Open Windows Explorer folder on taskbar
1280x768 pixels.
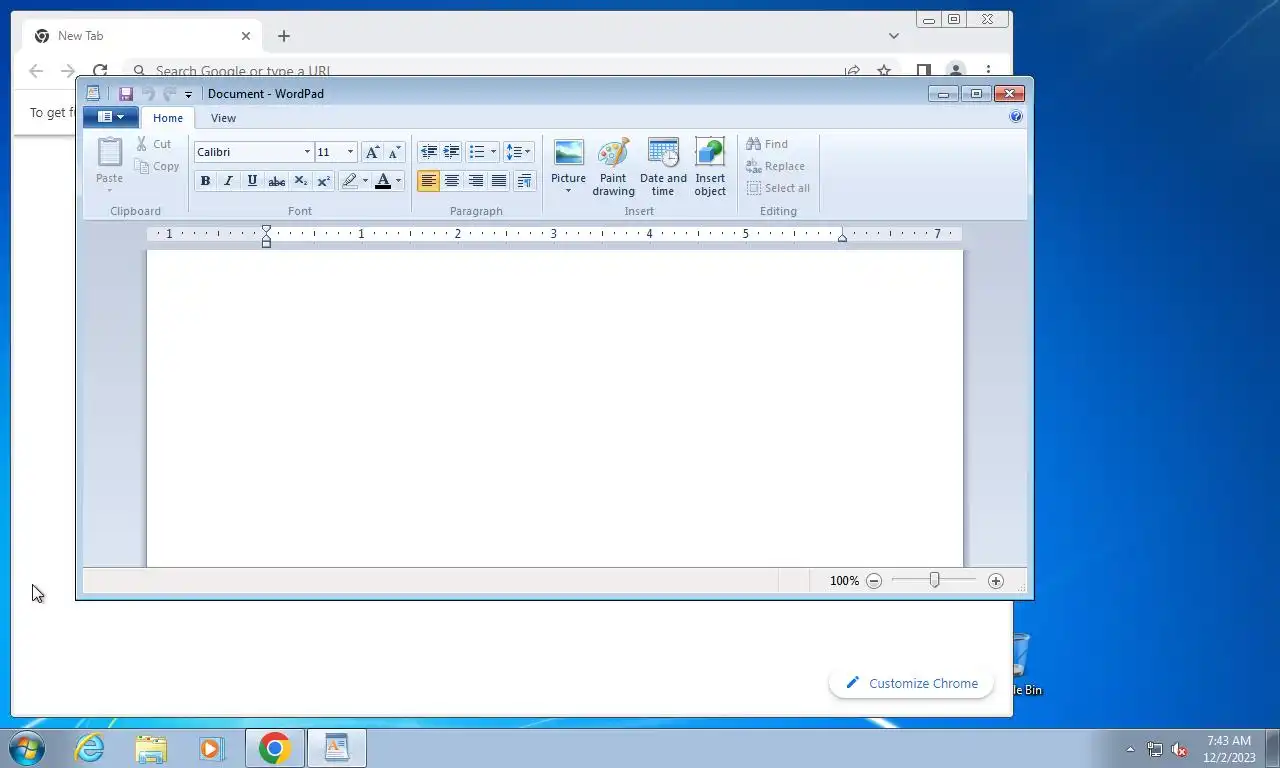[151, 748]
